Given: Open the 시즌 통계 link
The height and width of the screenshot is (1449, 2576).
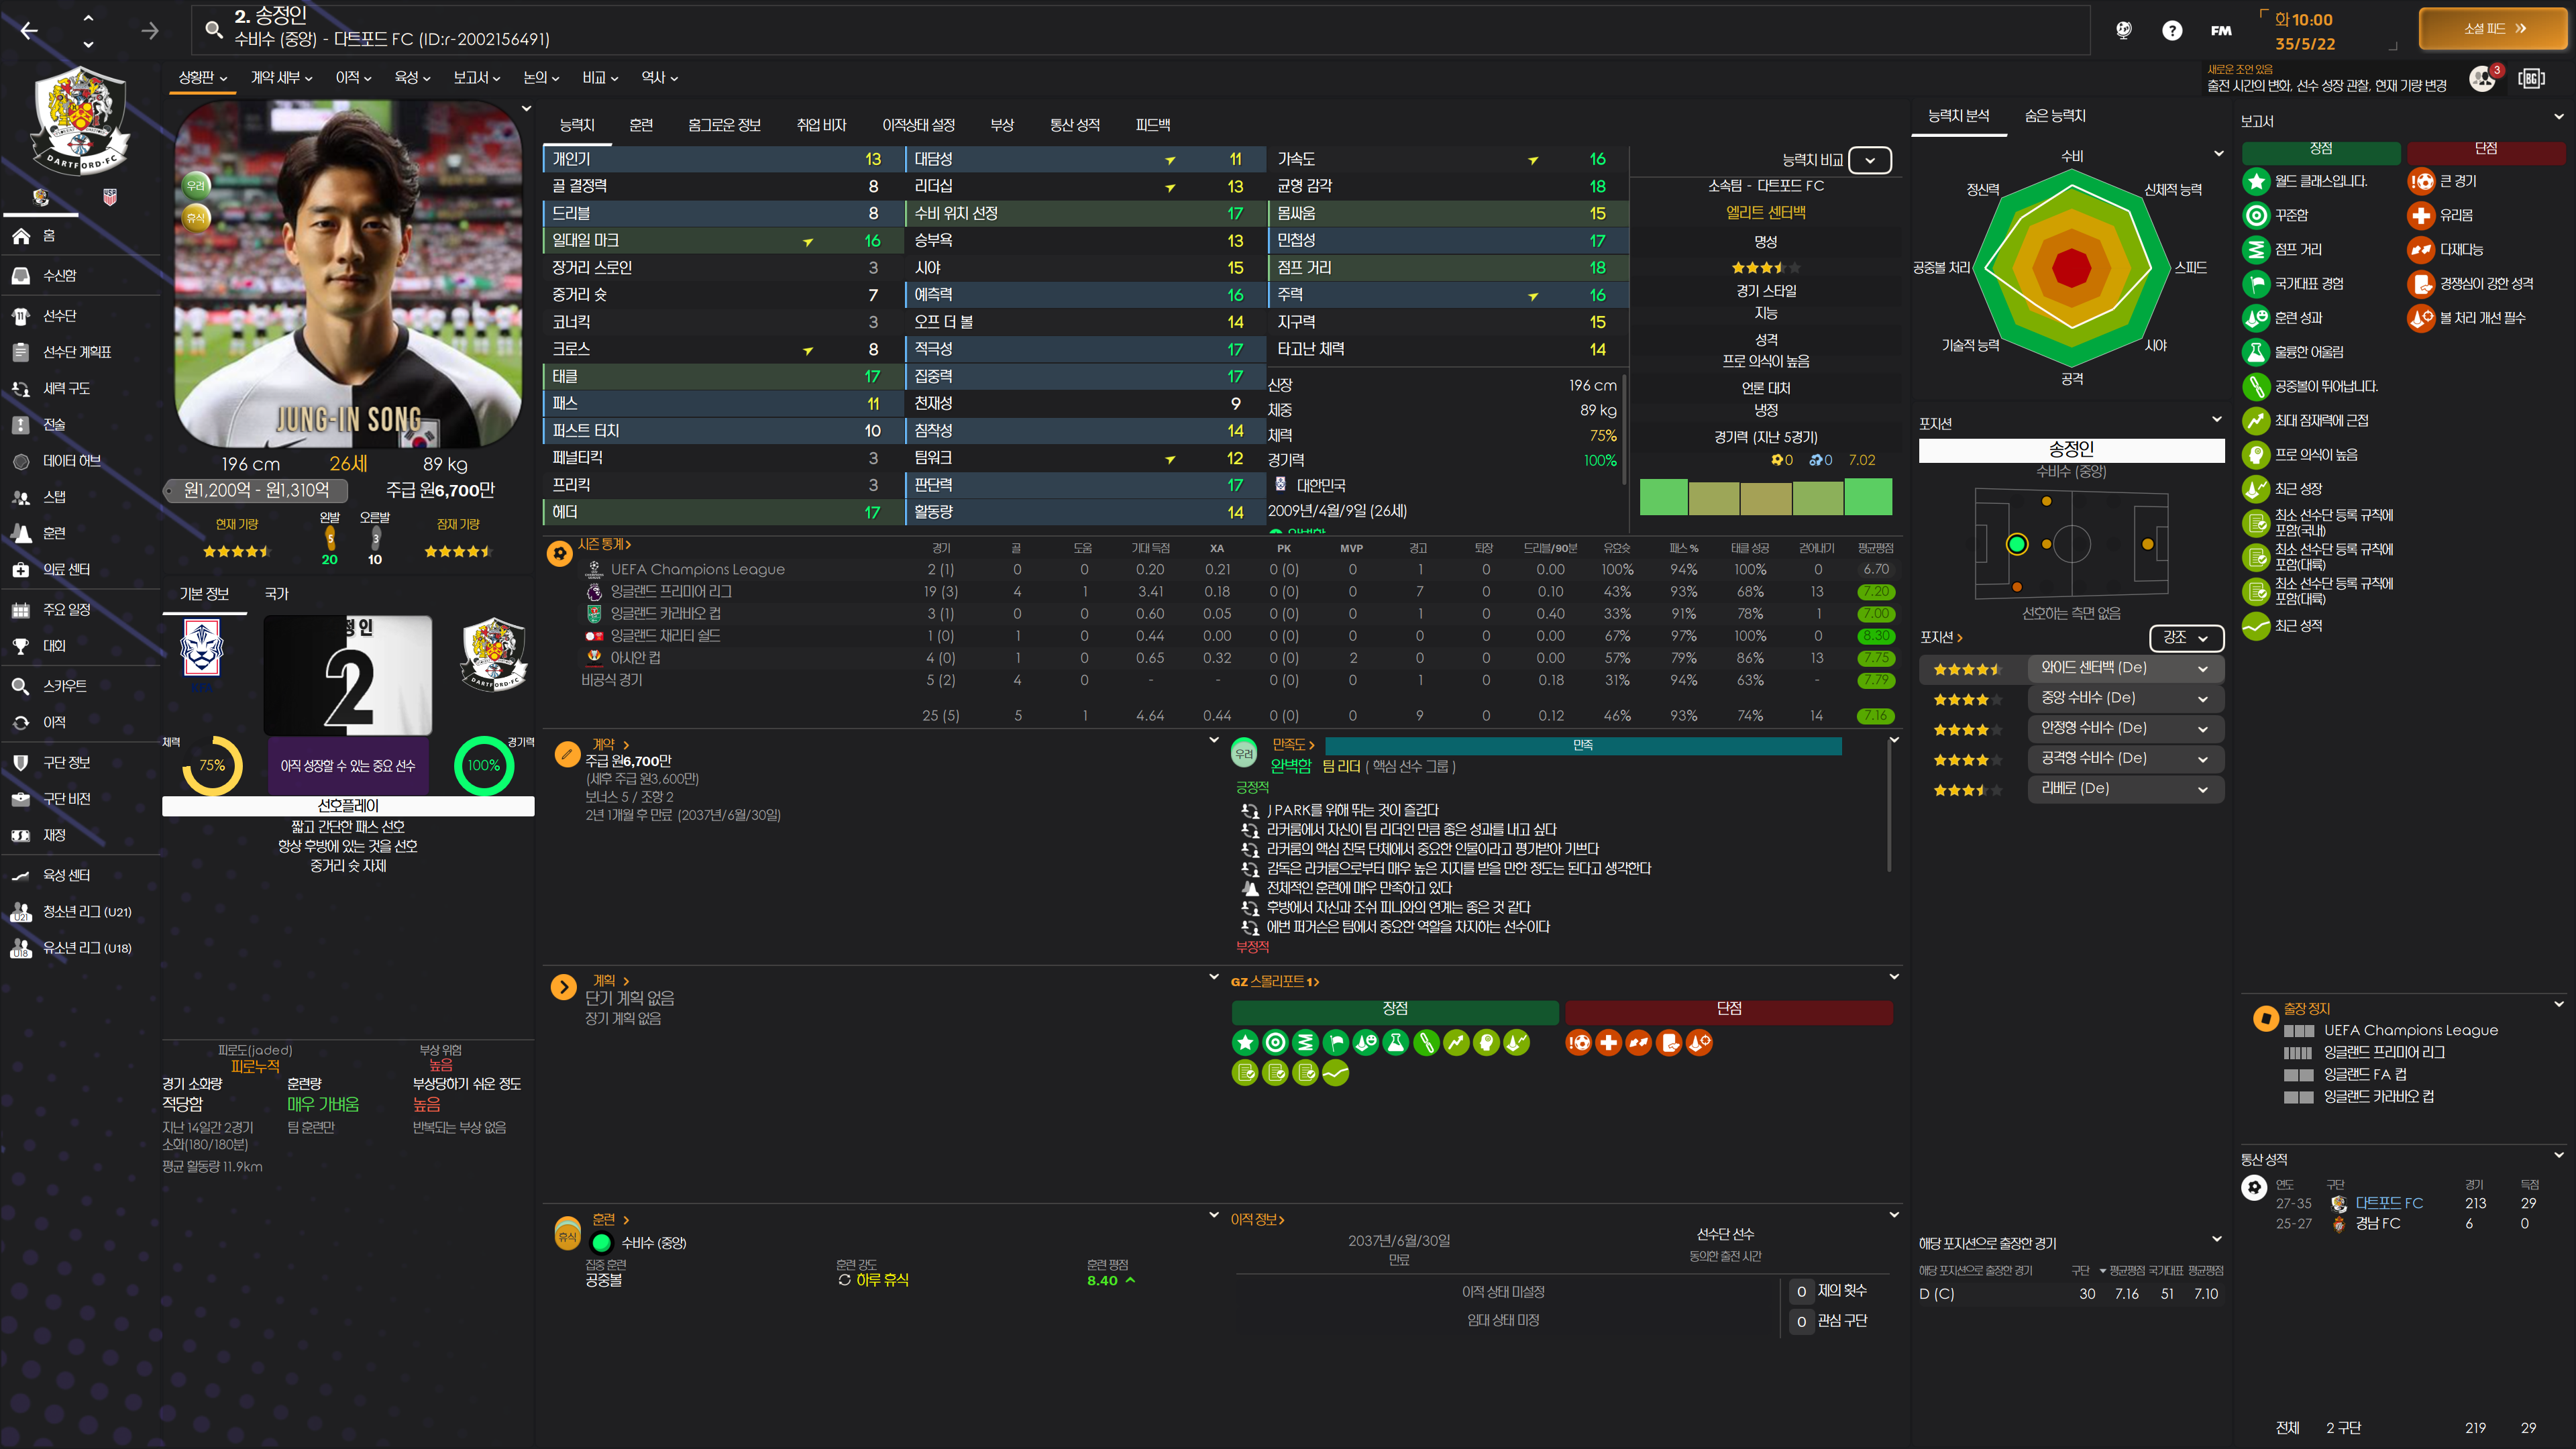Looking at the screenshot, I should [604, 544].
